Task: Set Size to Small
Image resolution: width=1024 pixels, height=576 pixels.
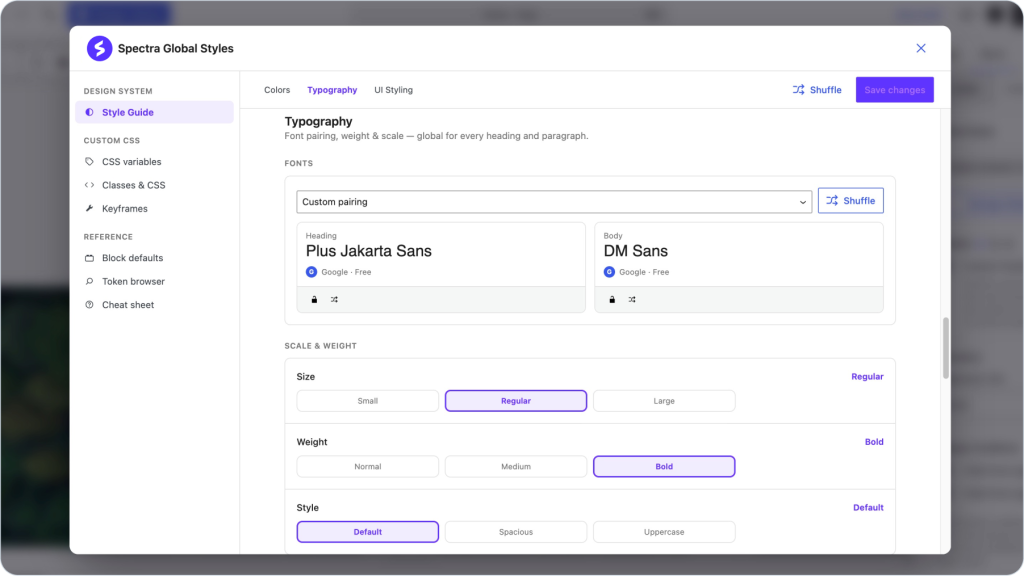Action: (368, 401)
